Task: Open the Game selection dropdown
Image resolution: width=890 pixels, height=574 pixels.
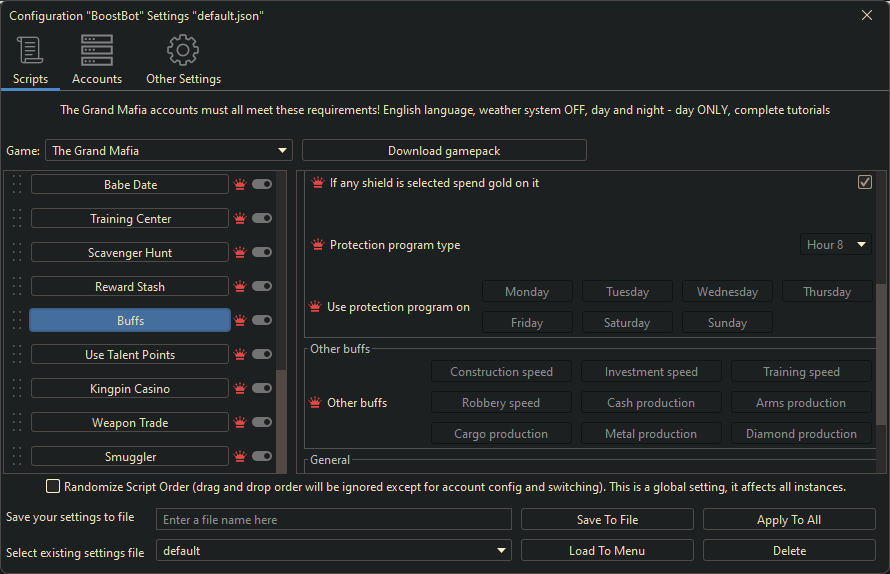Action: point(169,151)
